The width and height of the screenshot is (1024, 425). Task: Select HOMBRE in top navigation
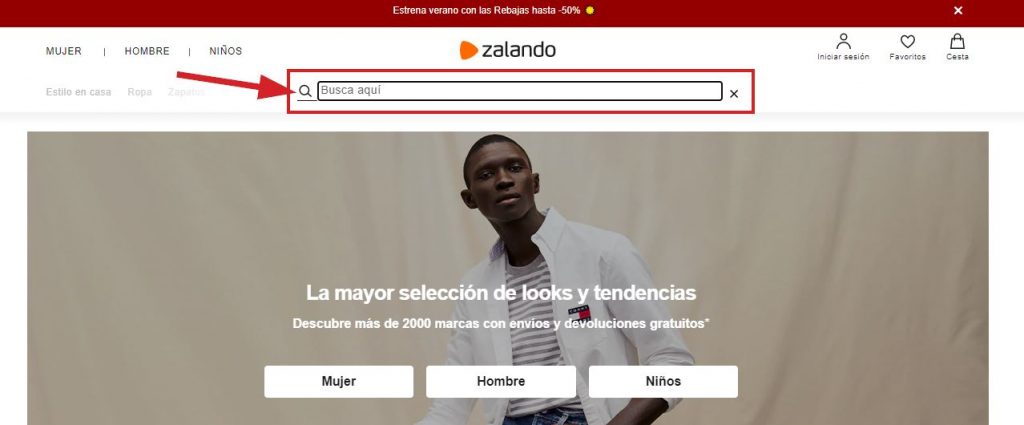coord(147,51)
